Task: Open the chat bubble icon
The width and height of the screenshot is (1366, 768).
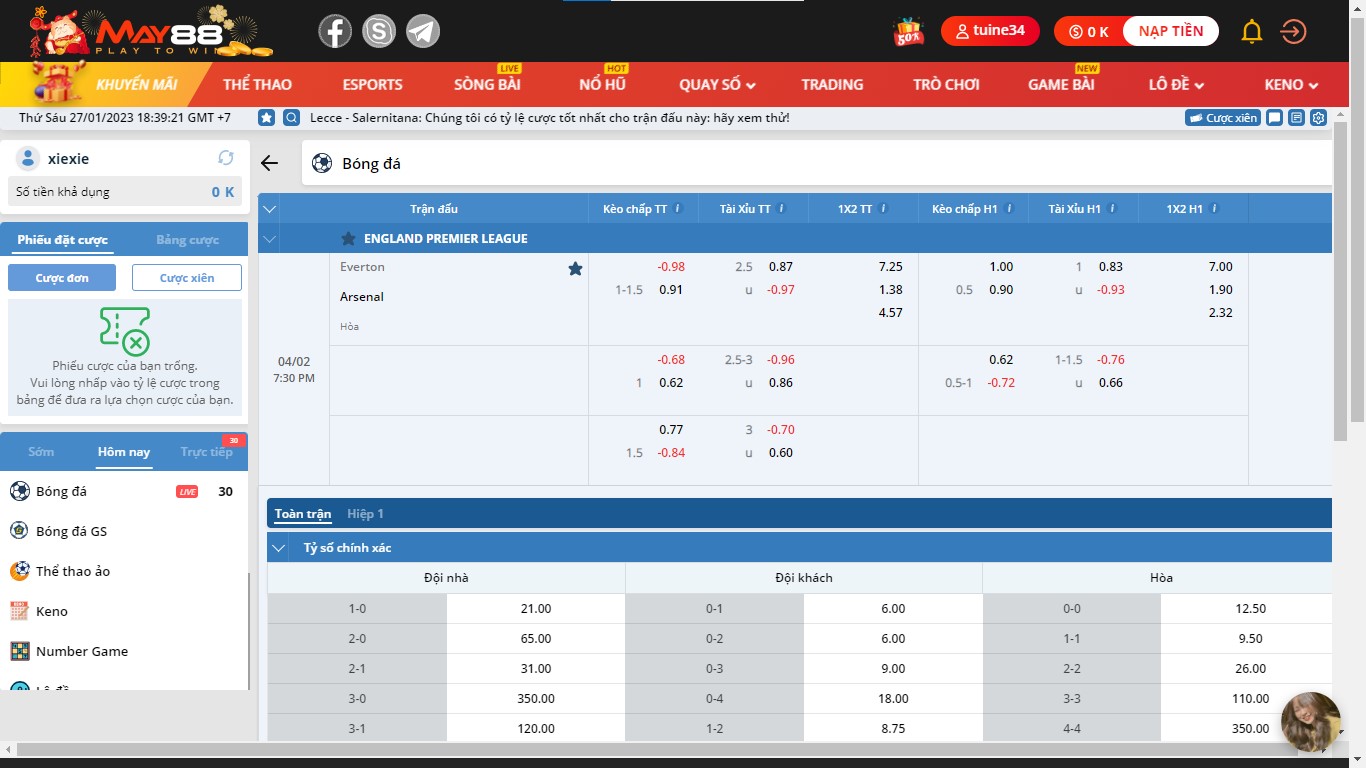Action: point(1274,118)
